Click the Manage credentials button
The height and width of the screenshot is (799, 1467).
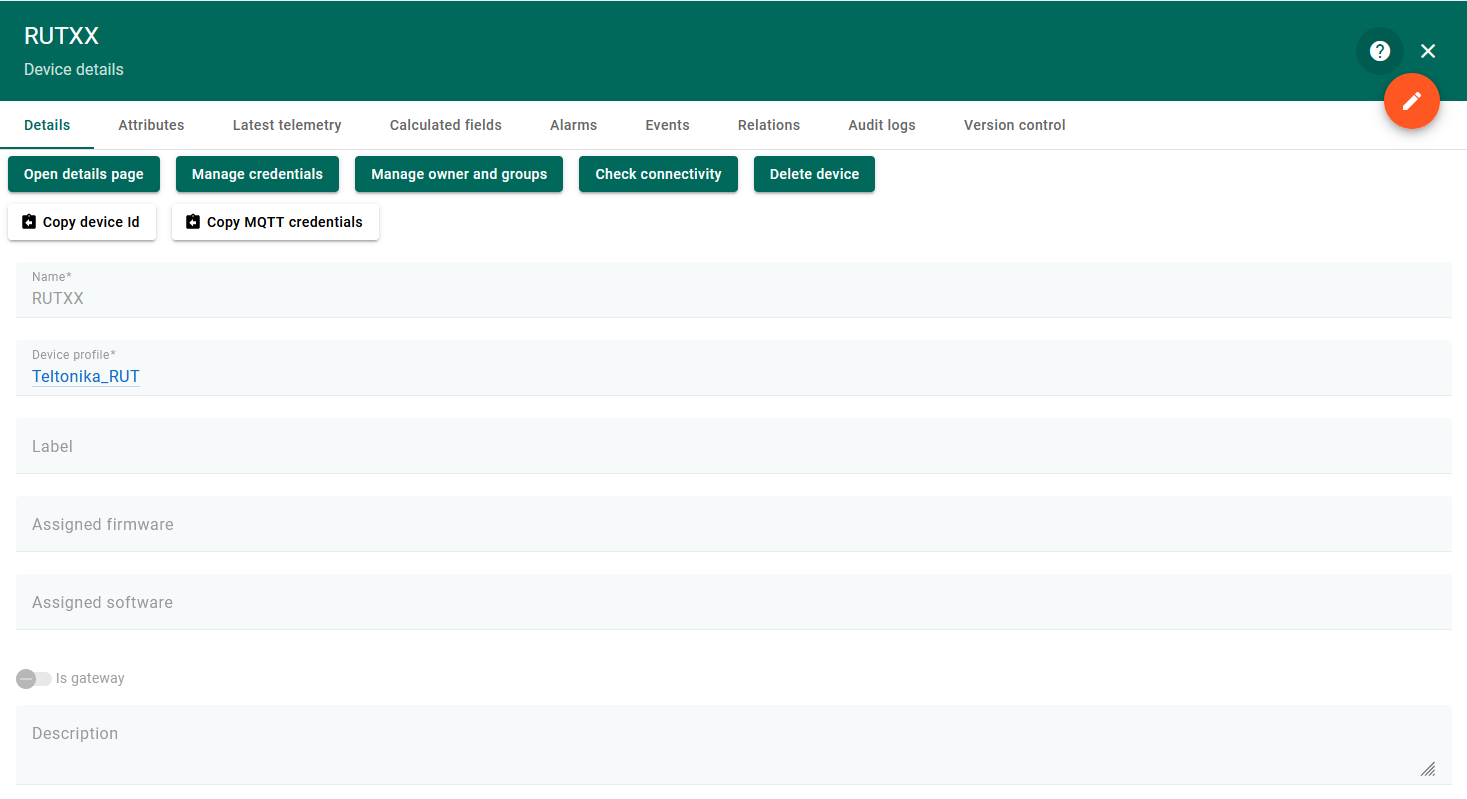tap(257, 174)
